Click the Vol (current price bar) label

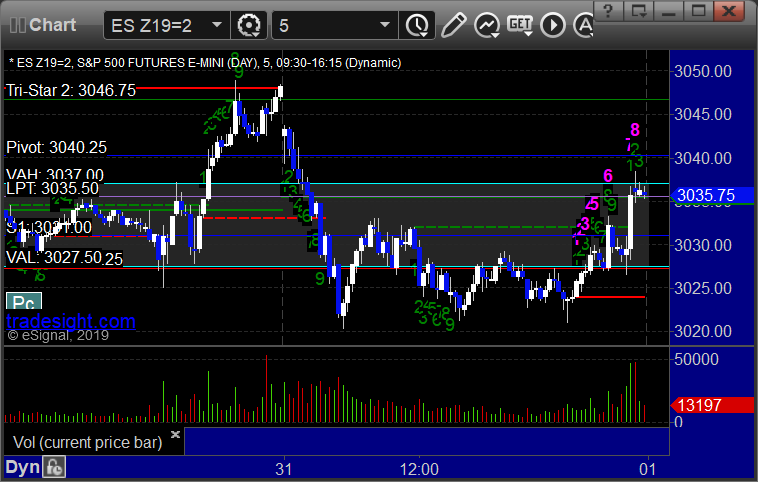(x=87, y=442)
